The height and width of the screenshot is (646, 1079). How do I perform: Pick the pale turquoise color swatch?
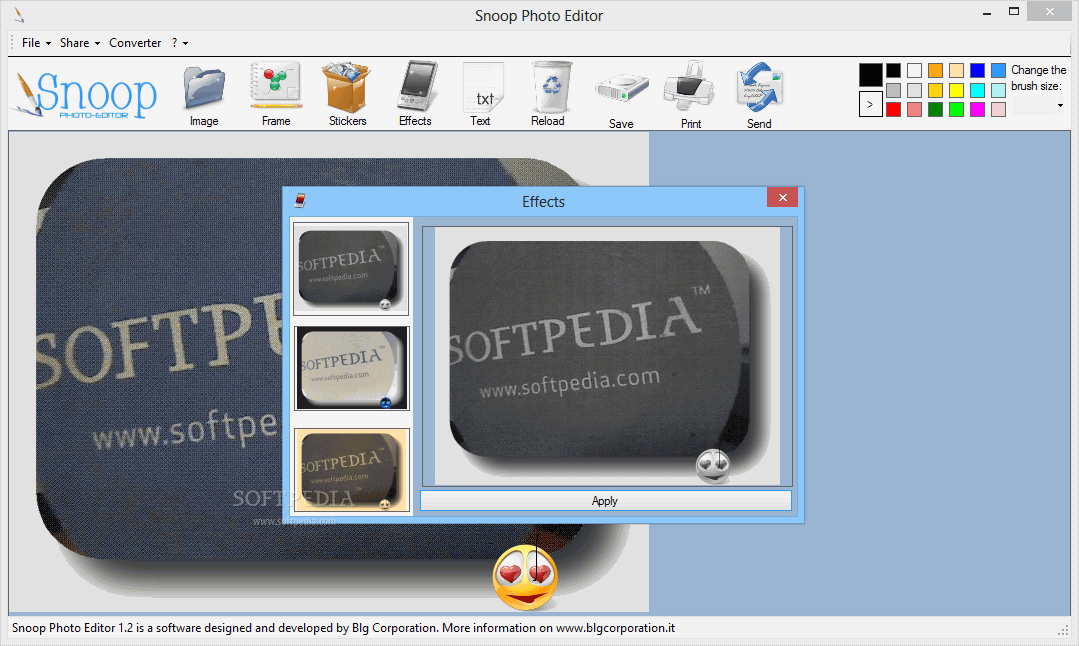click(998, 90)
